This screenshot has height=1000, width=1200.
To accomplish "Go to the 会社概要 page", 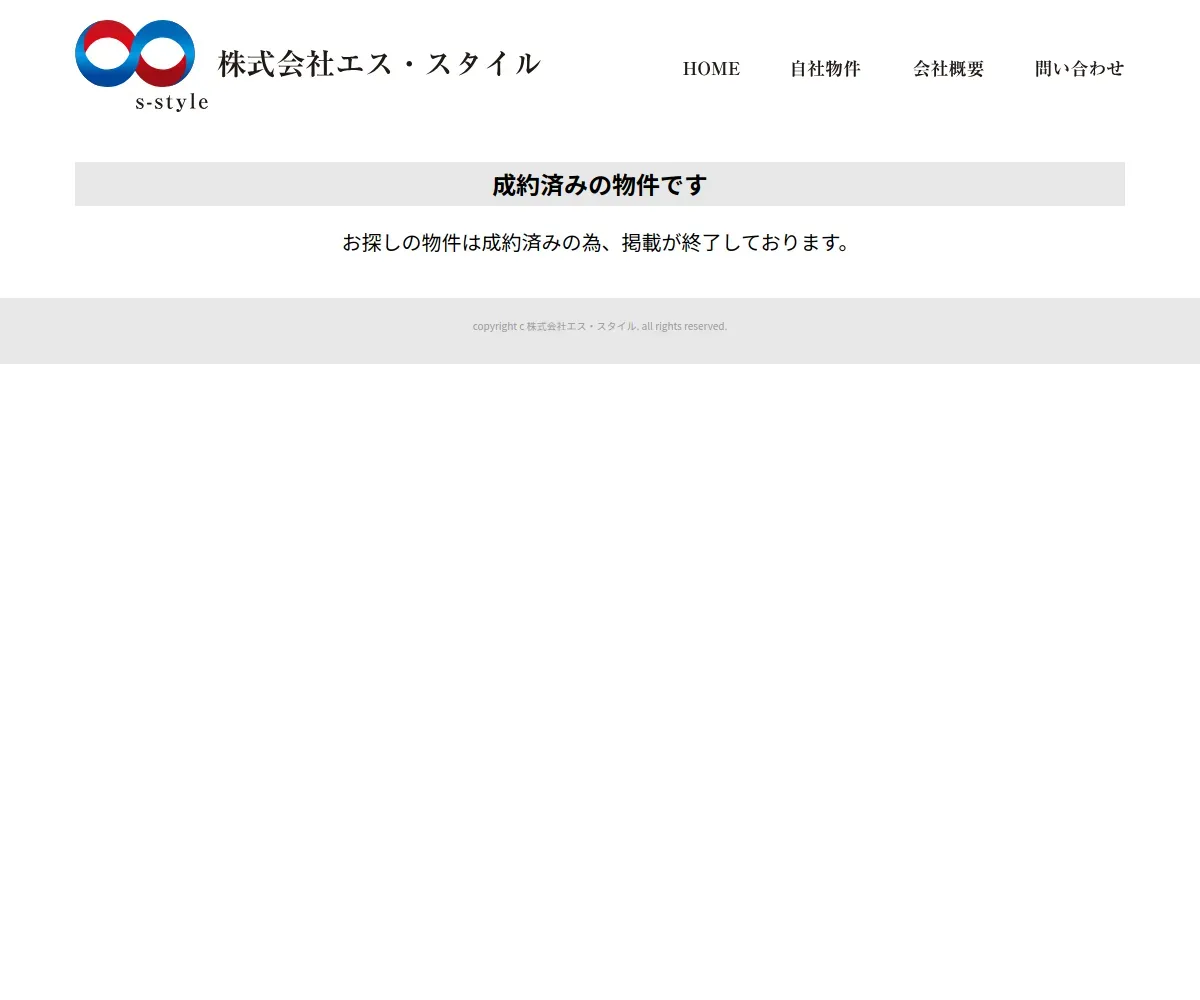I will tap(948, 69).
